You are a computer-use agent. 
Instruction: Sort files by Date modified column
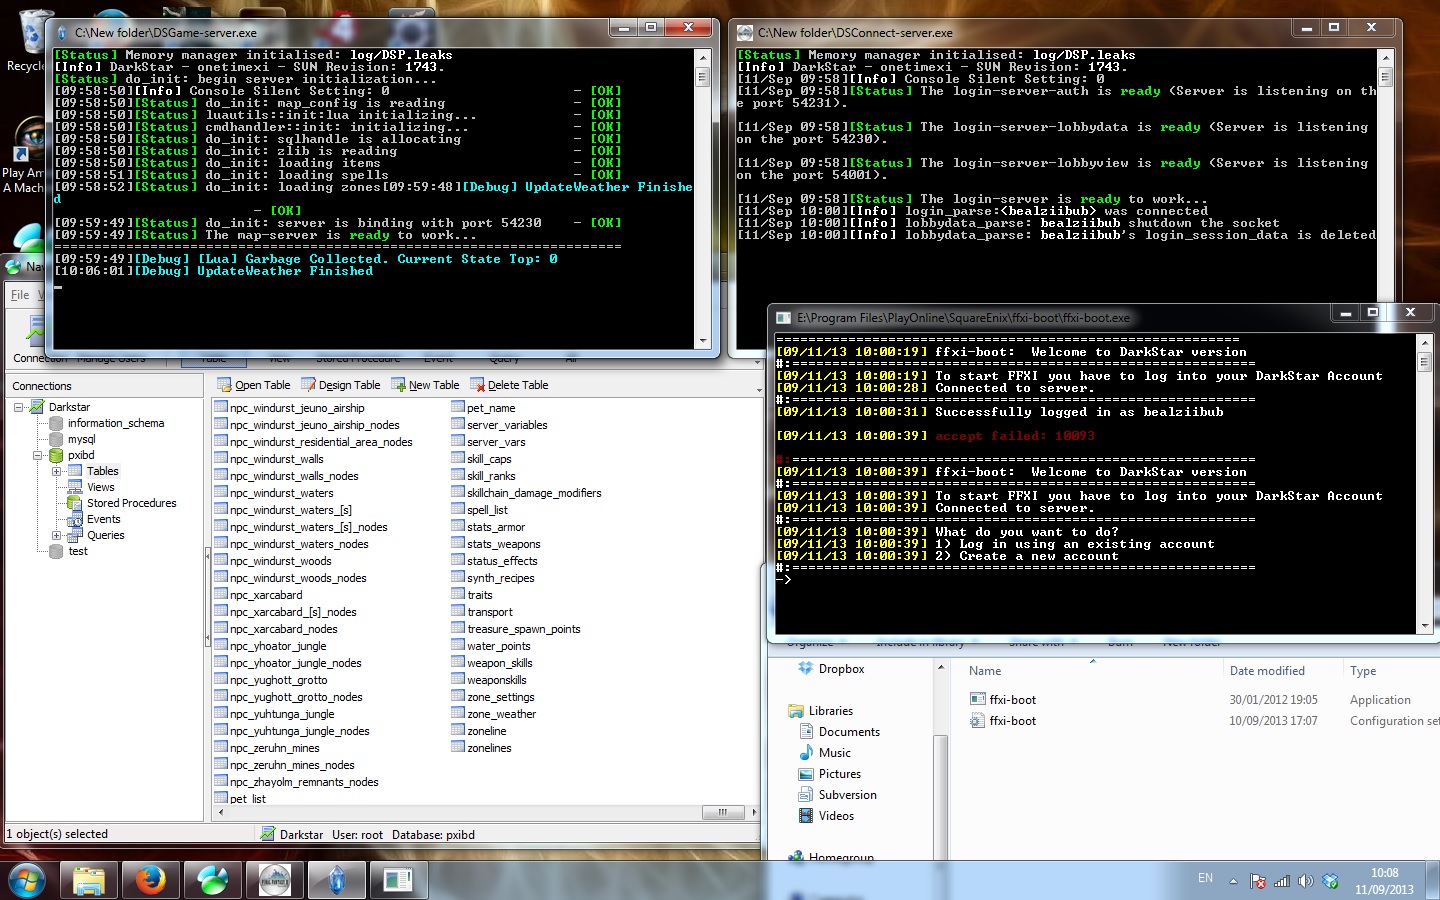tap(1266, 671)
